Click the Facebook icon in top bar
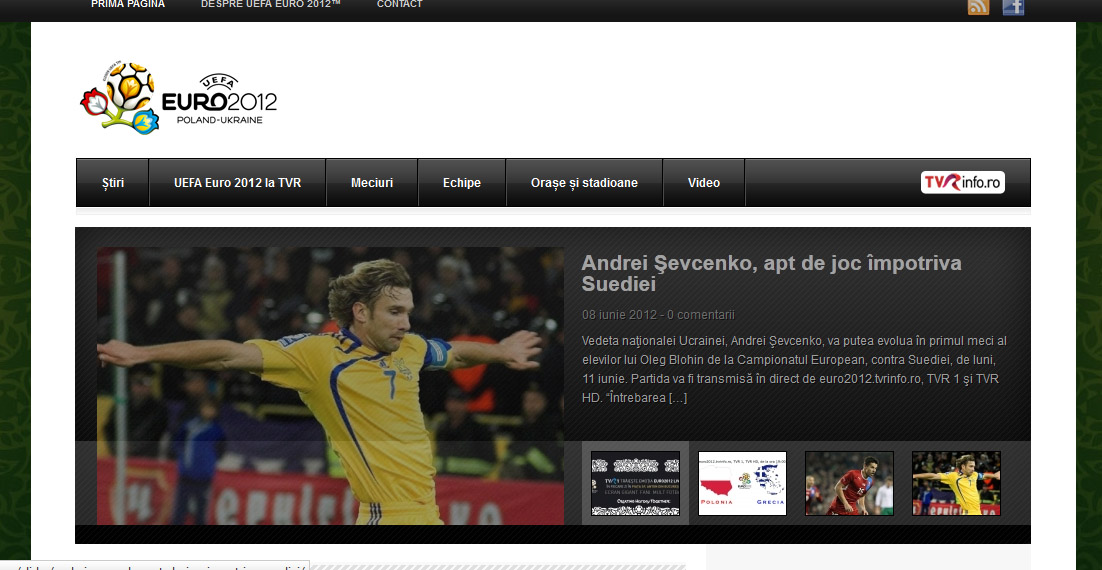Viewport: 1102px width, 570px height. tap(1013, 7)
